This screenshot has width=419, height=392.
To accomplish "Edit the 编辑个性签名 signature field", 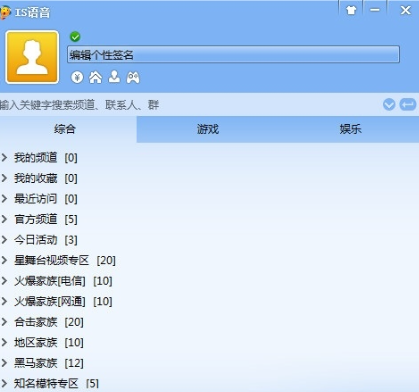I will click(233, 54).
